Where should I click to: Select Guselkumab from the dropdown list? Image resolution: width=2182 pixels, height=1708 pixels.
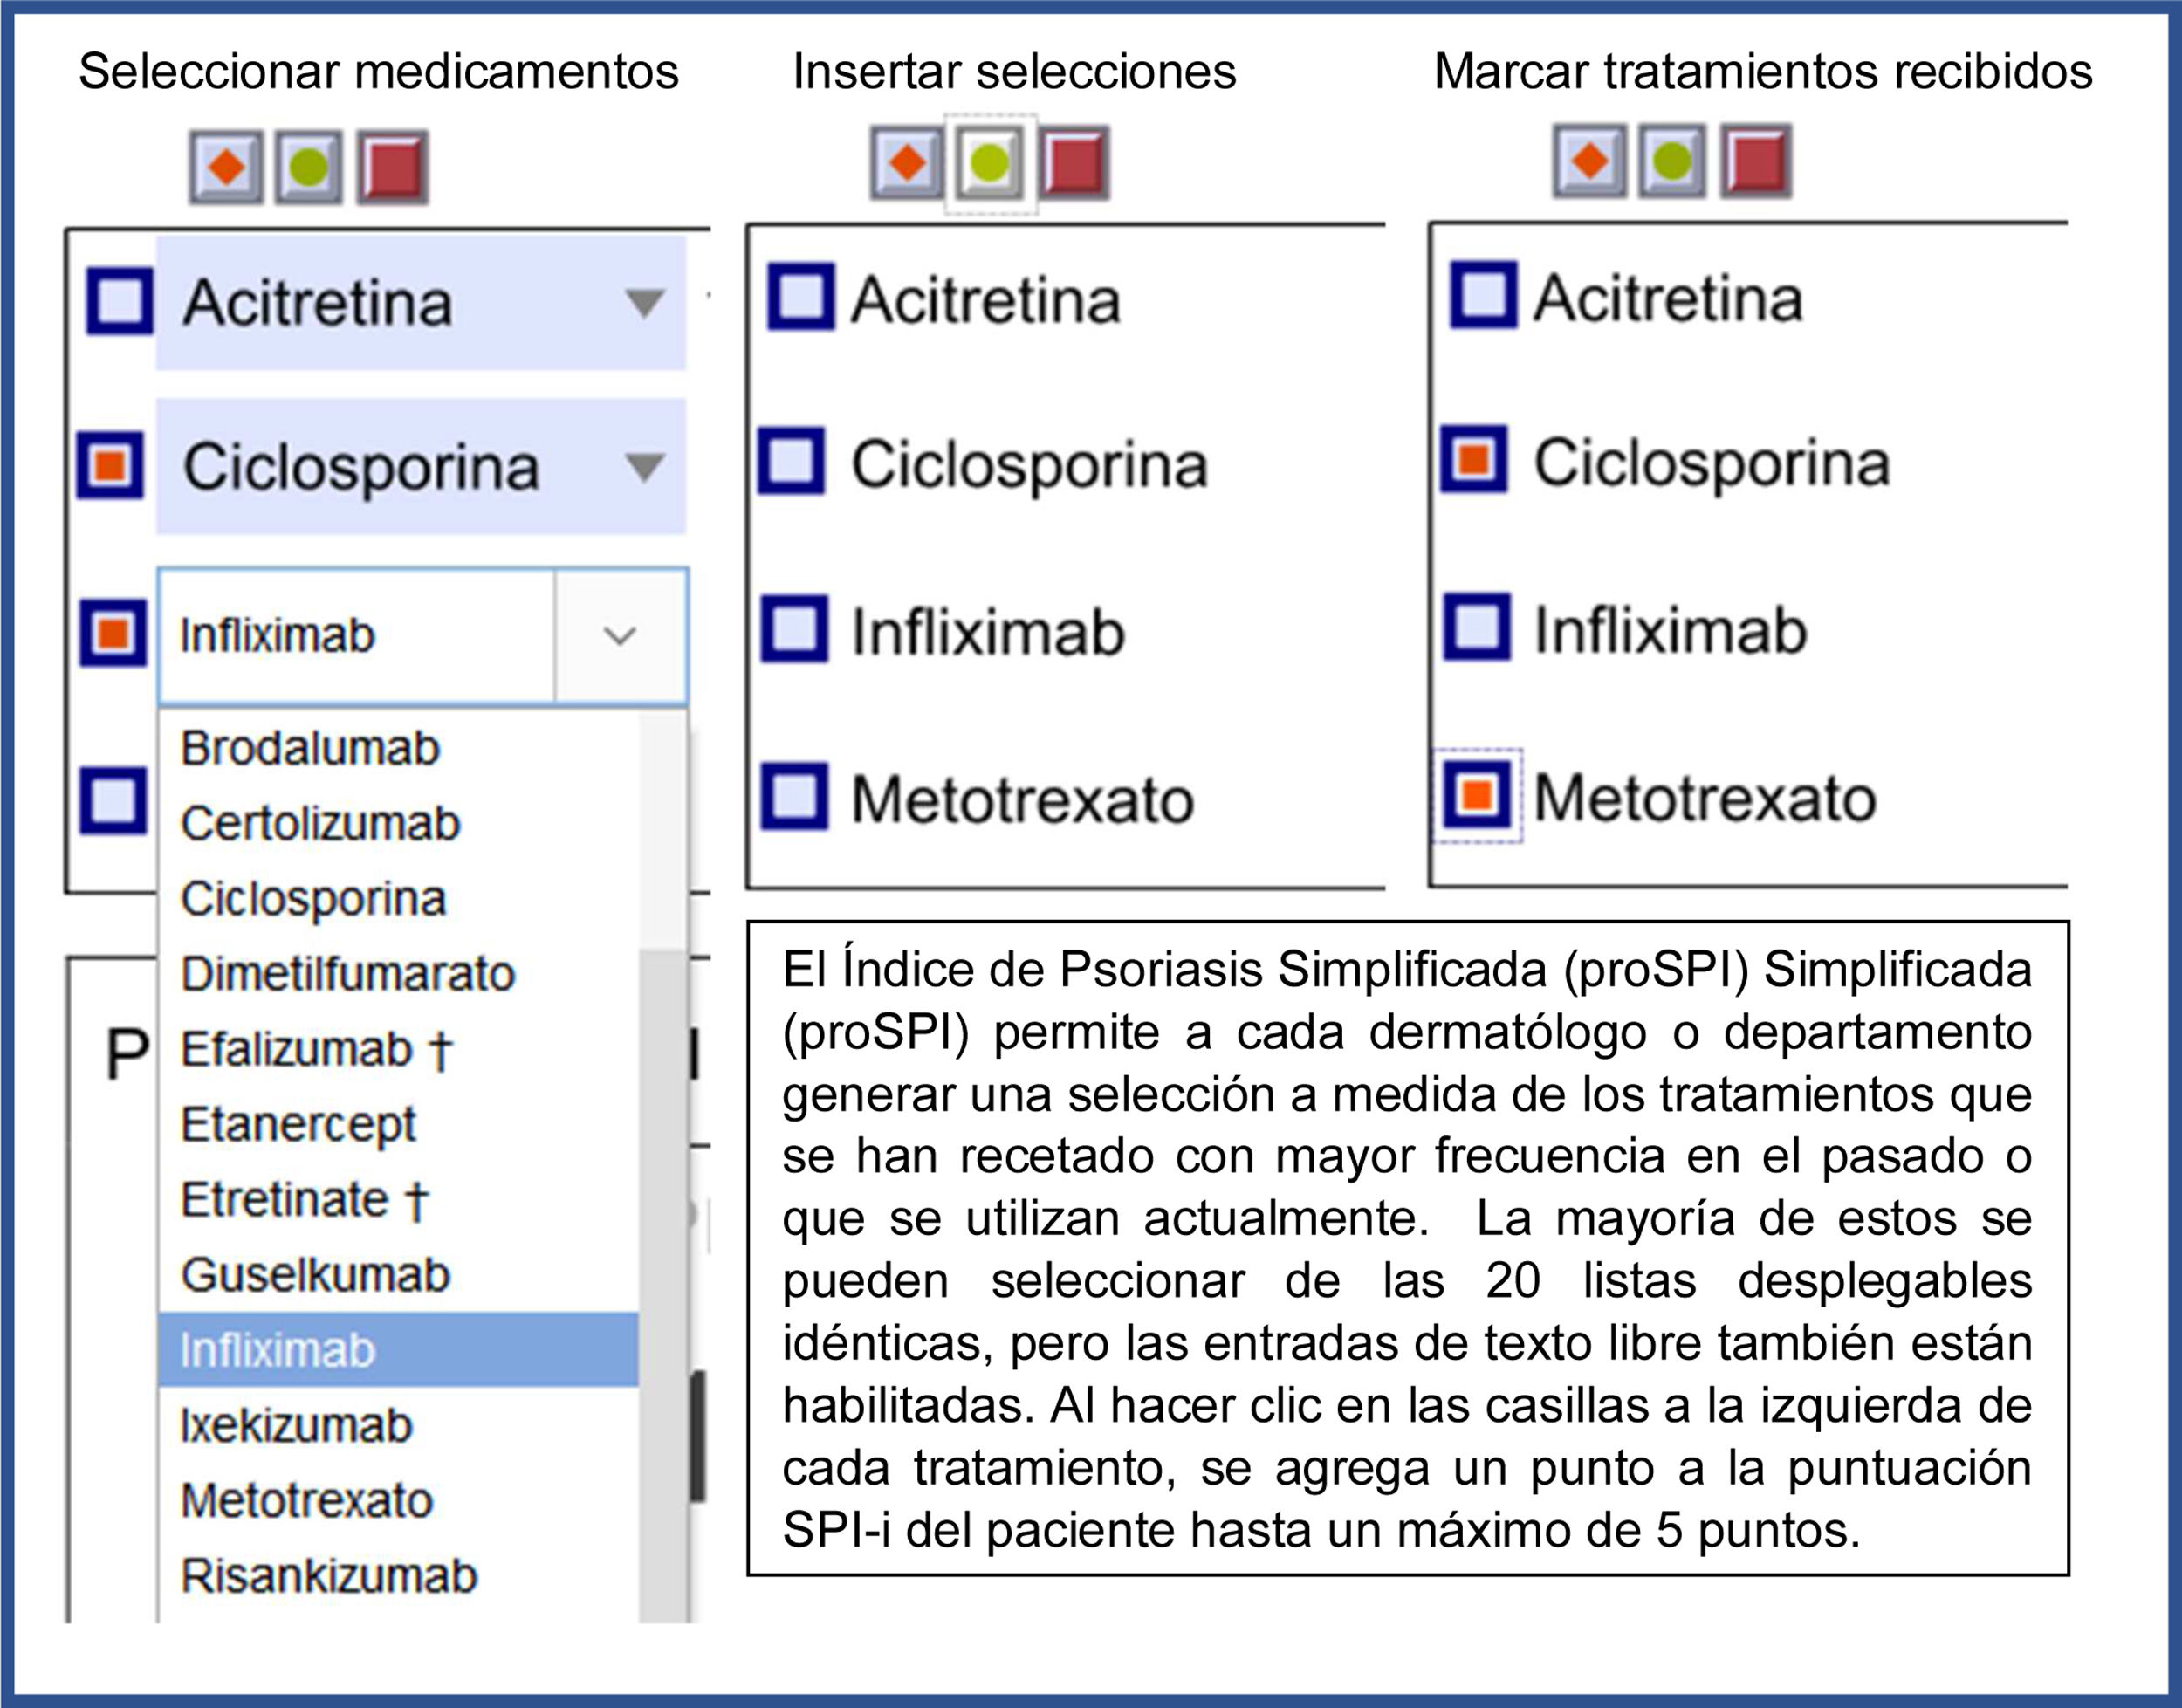pyautogui.click(x=315, y=1275)
